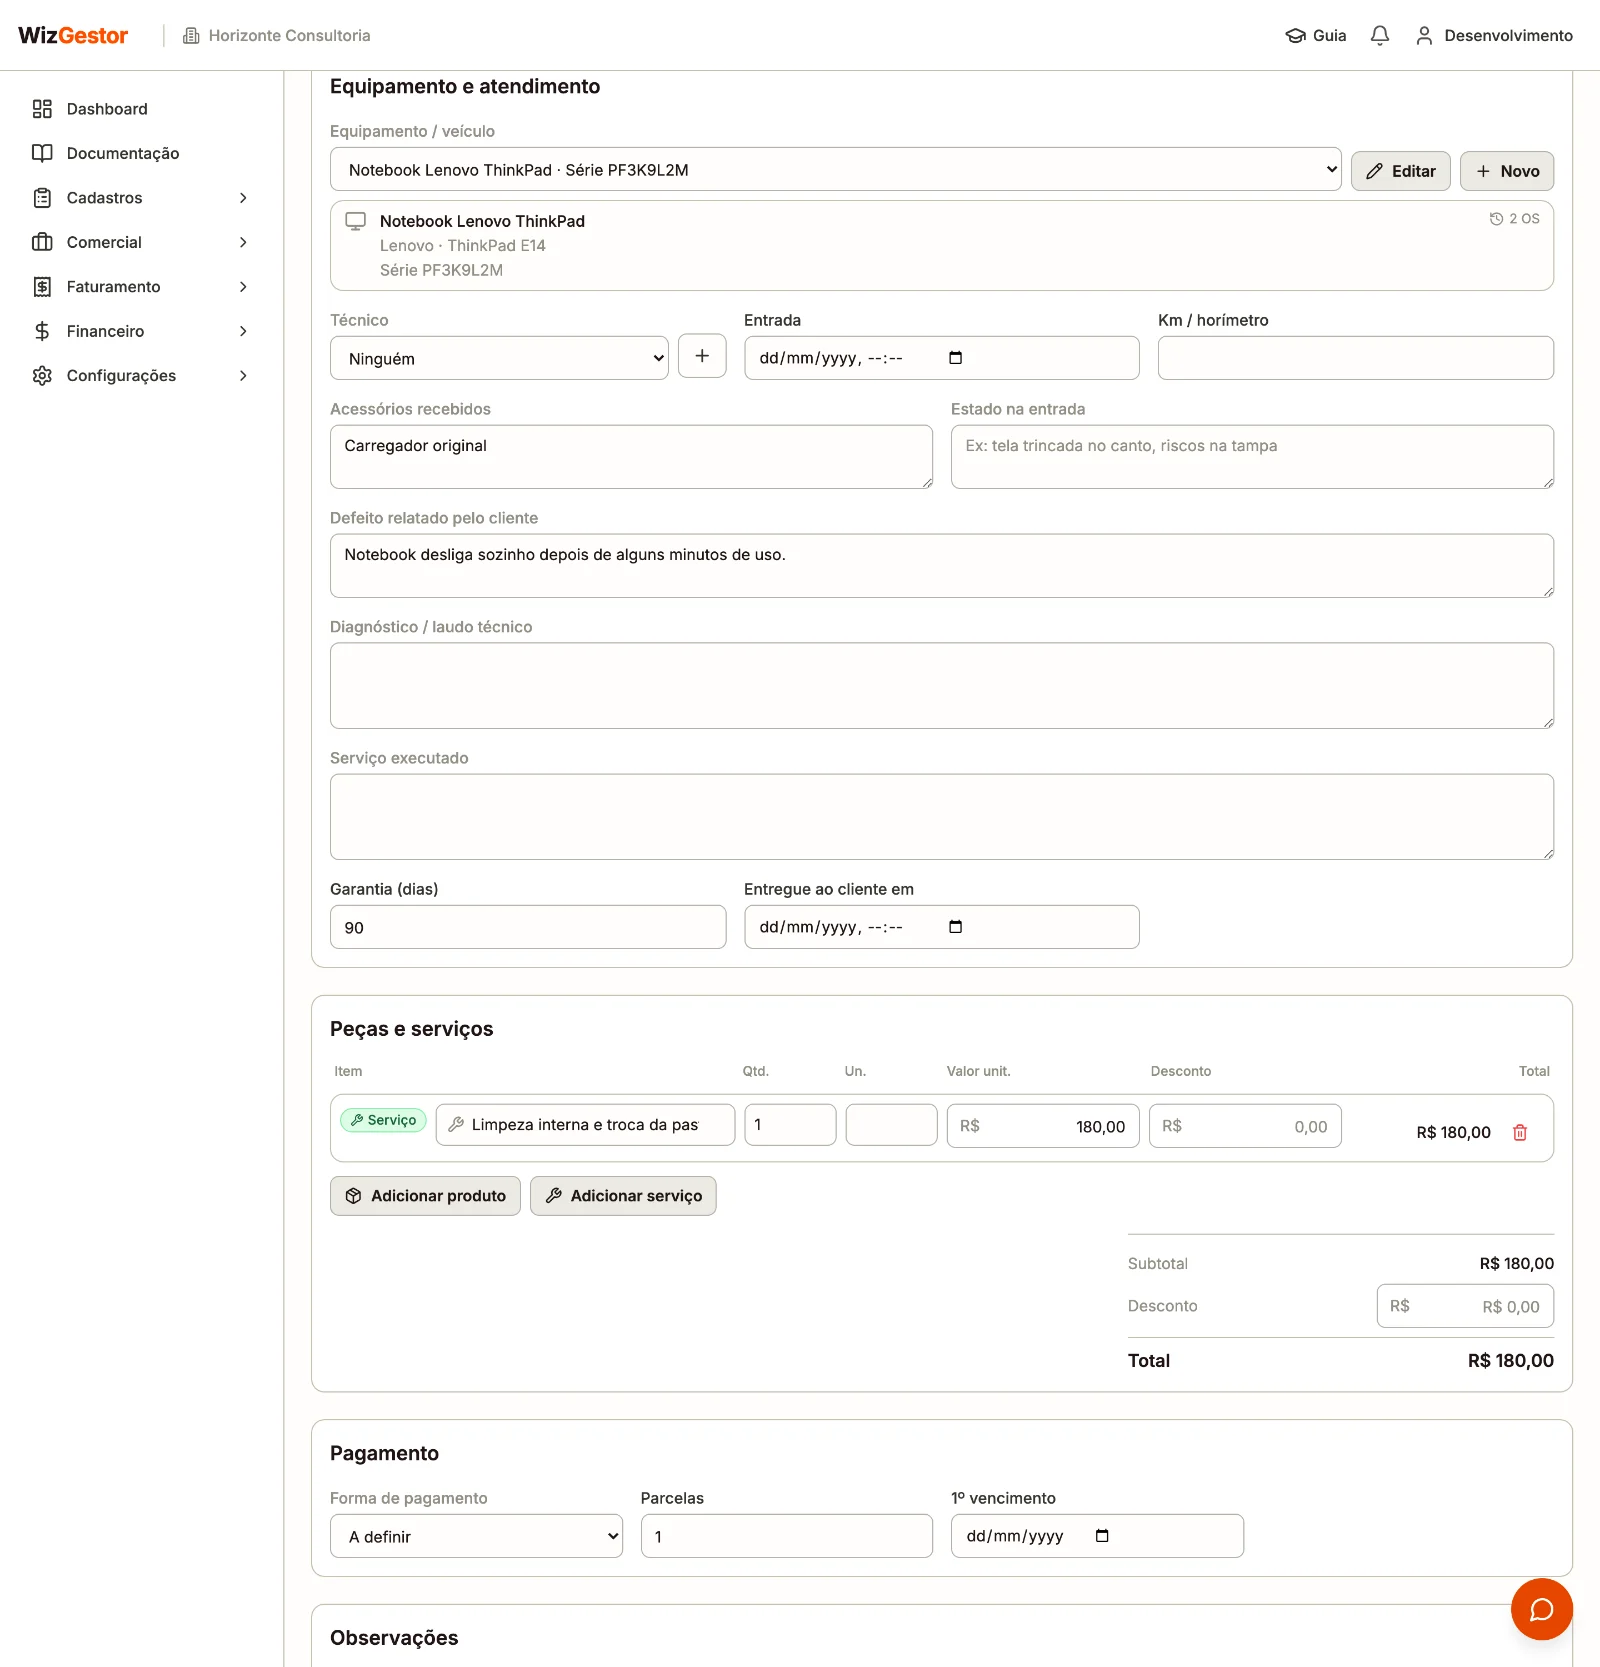The image size is (1600, 1667).
Task: Open the 1º vencimento calendar picker icon
Action: pos(1102,1536)
